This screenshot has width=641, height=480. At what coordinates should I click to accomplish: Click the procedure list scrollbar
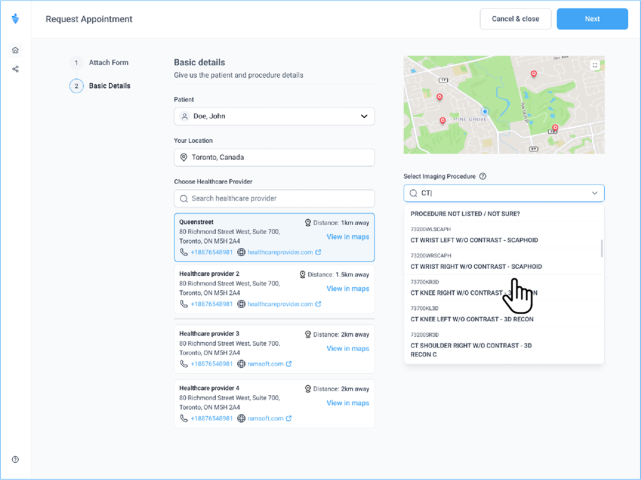point(601,248)
